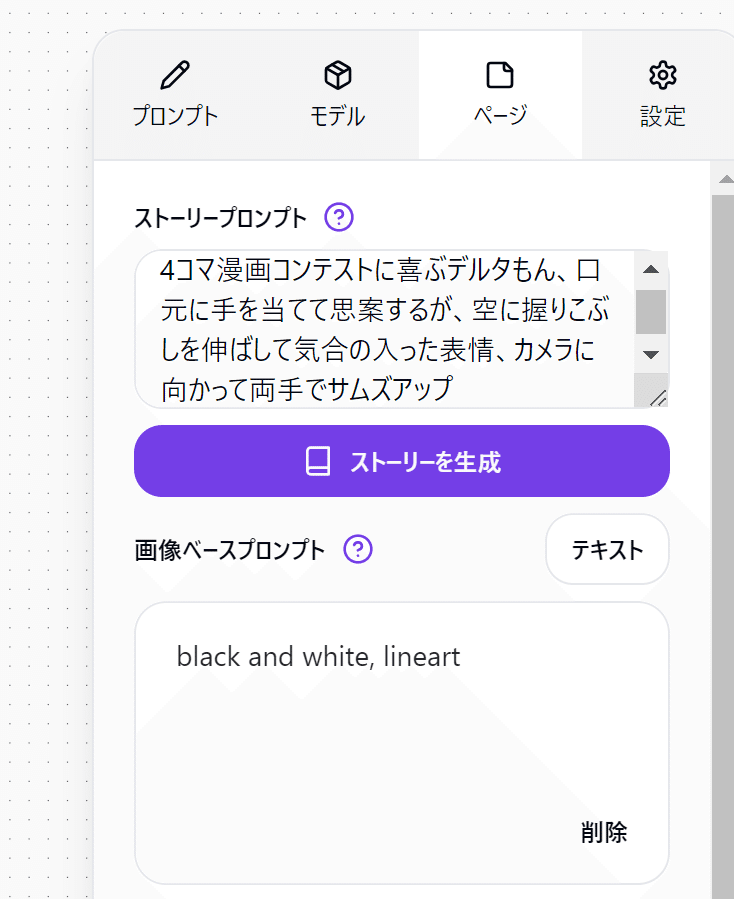Click the book icon inside the generate button
Viewport: 734px width, 899px height.
(316, 461)
